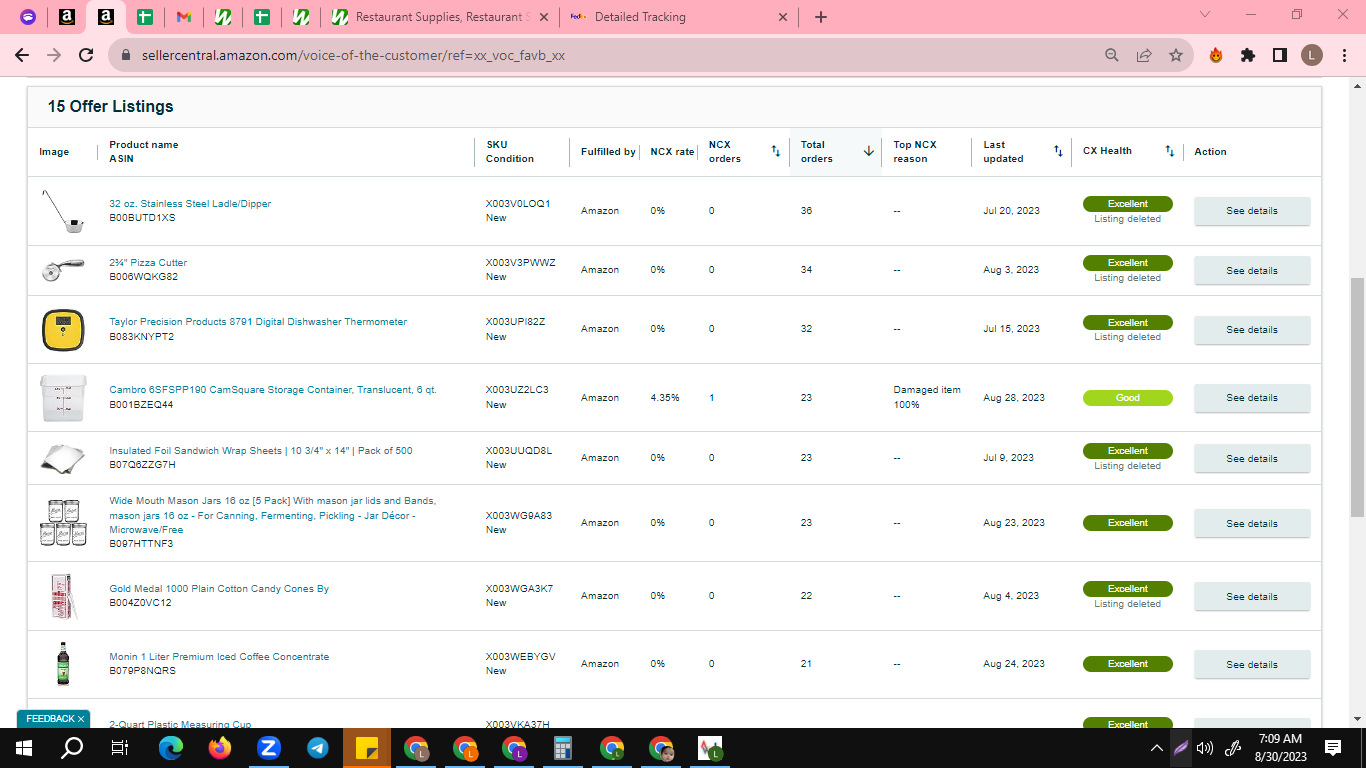Viewport: 1366px width, 768px height.
Task: See details for the Cambro Storage Container
Action: 1252,397
